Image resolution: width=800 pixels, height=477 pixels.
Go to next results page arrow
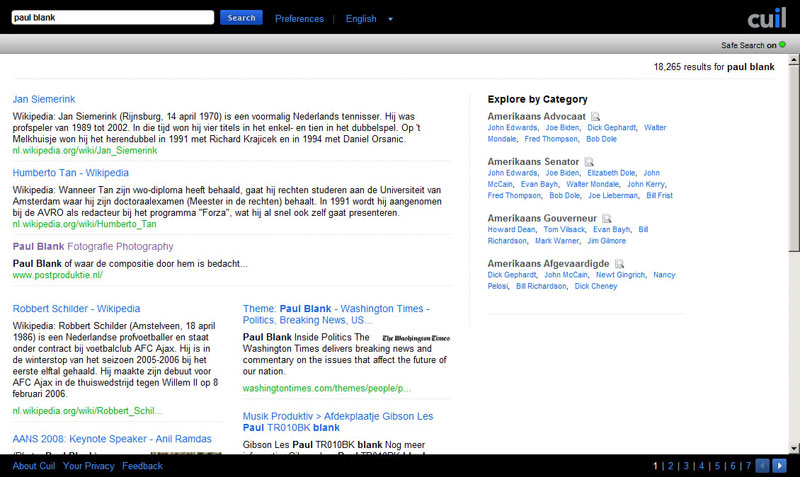coord(780,466)
